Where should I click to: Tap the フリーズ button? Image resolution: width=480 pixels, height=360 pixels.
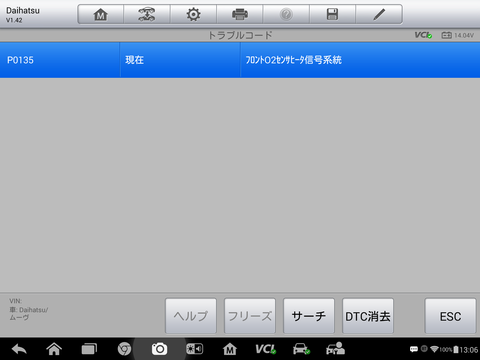coord(250,316)
